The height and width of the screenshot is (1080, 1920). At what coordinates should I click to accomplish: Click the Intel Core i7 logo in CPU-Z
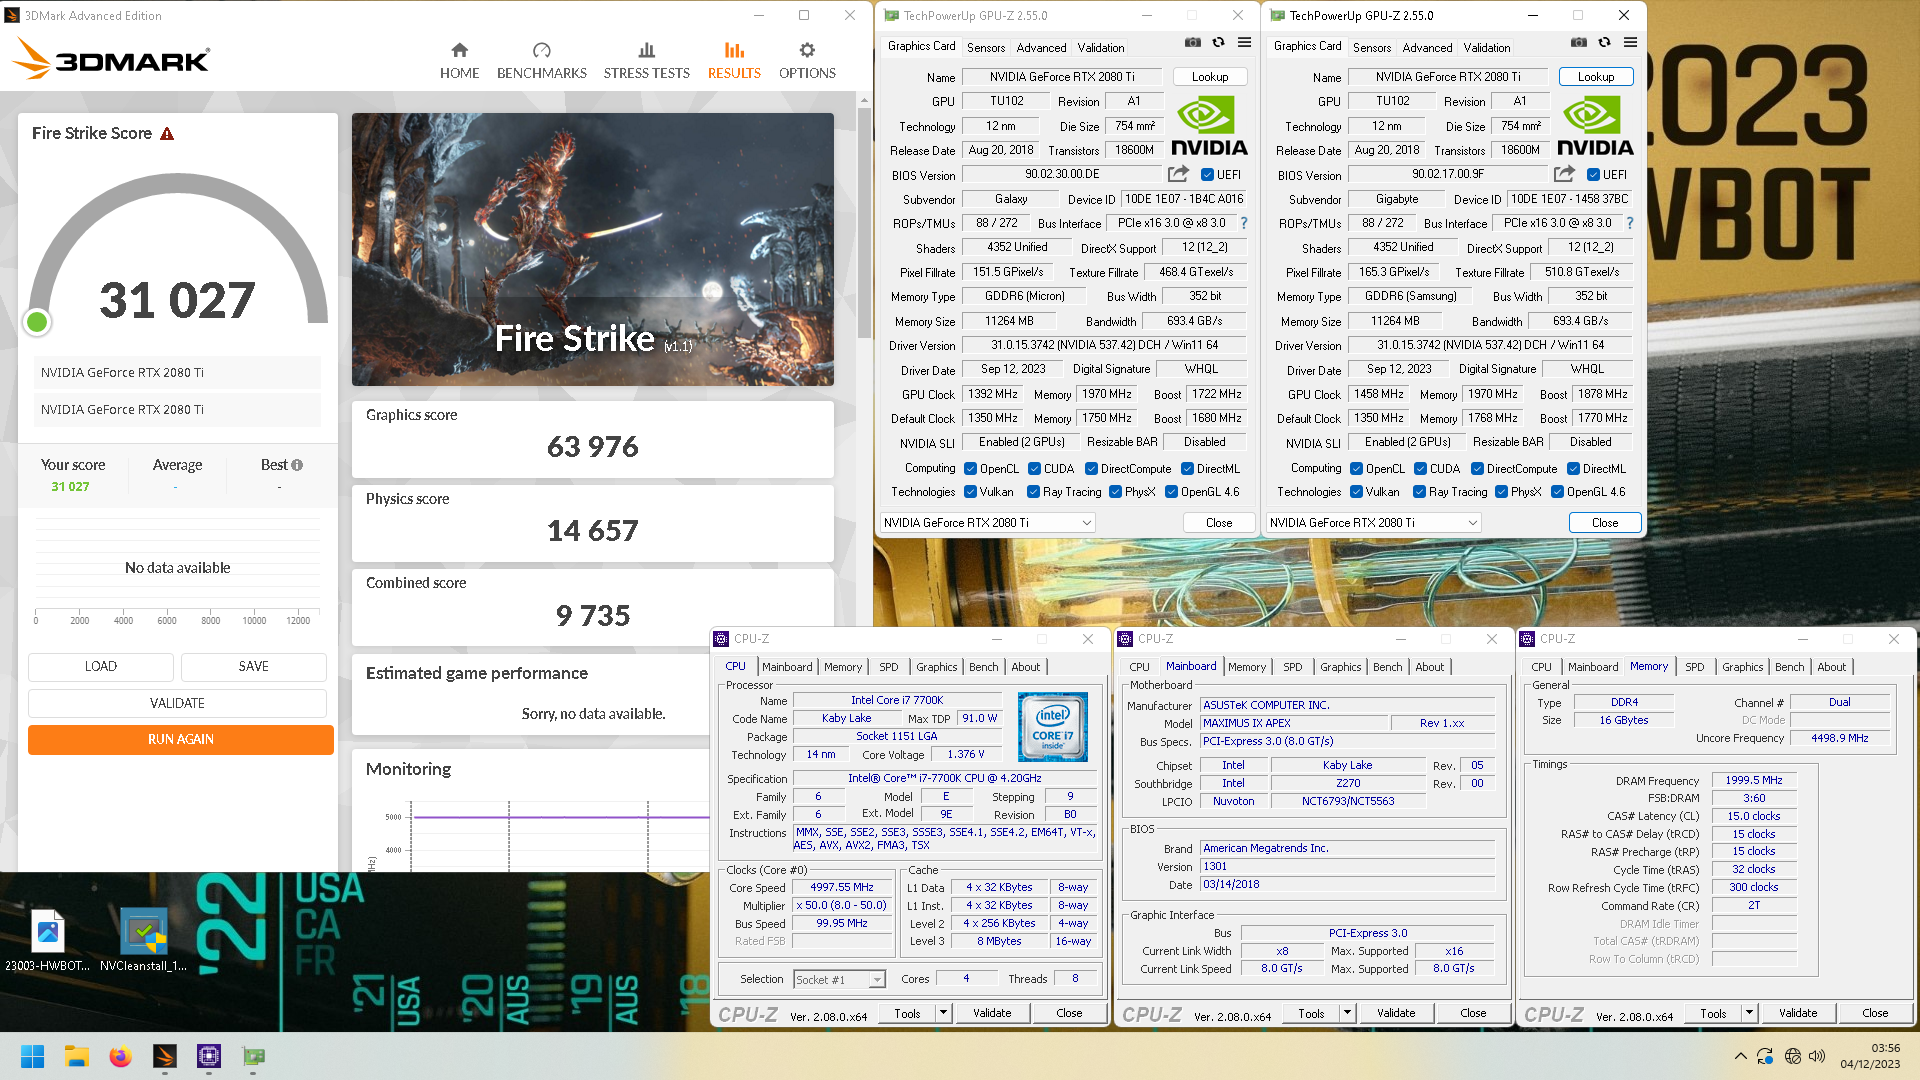1053,727
